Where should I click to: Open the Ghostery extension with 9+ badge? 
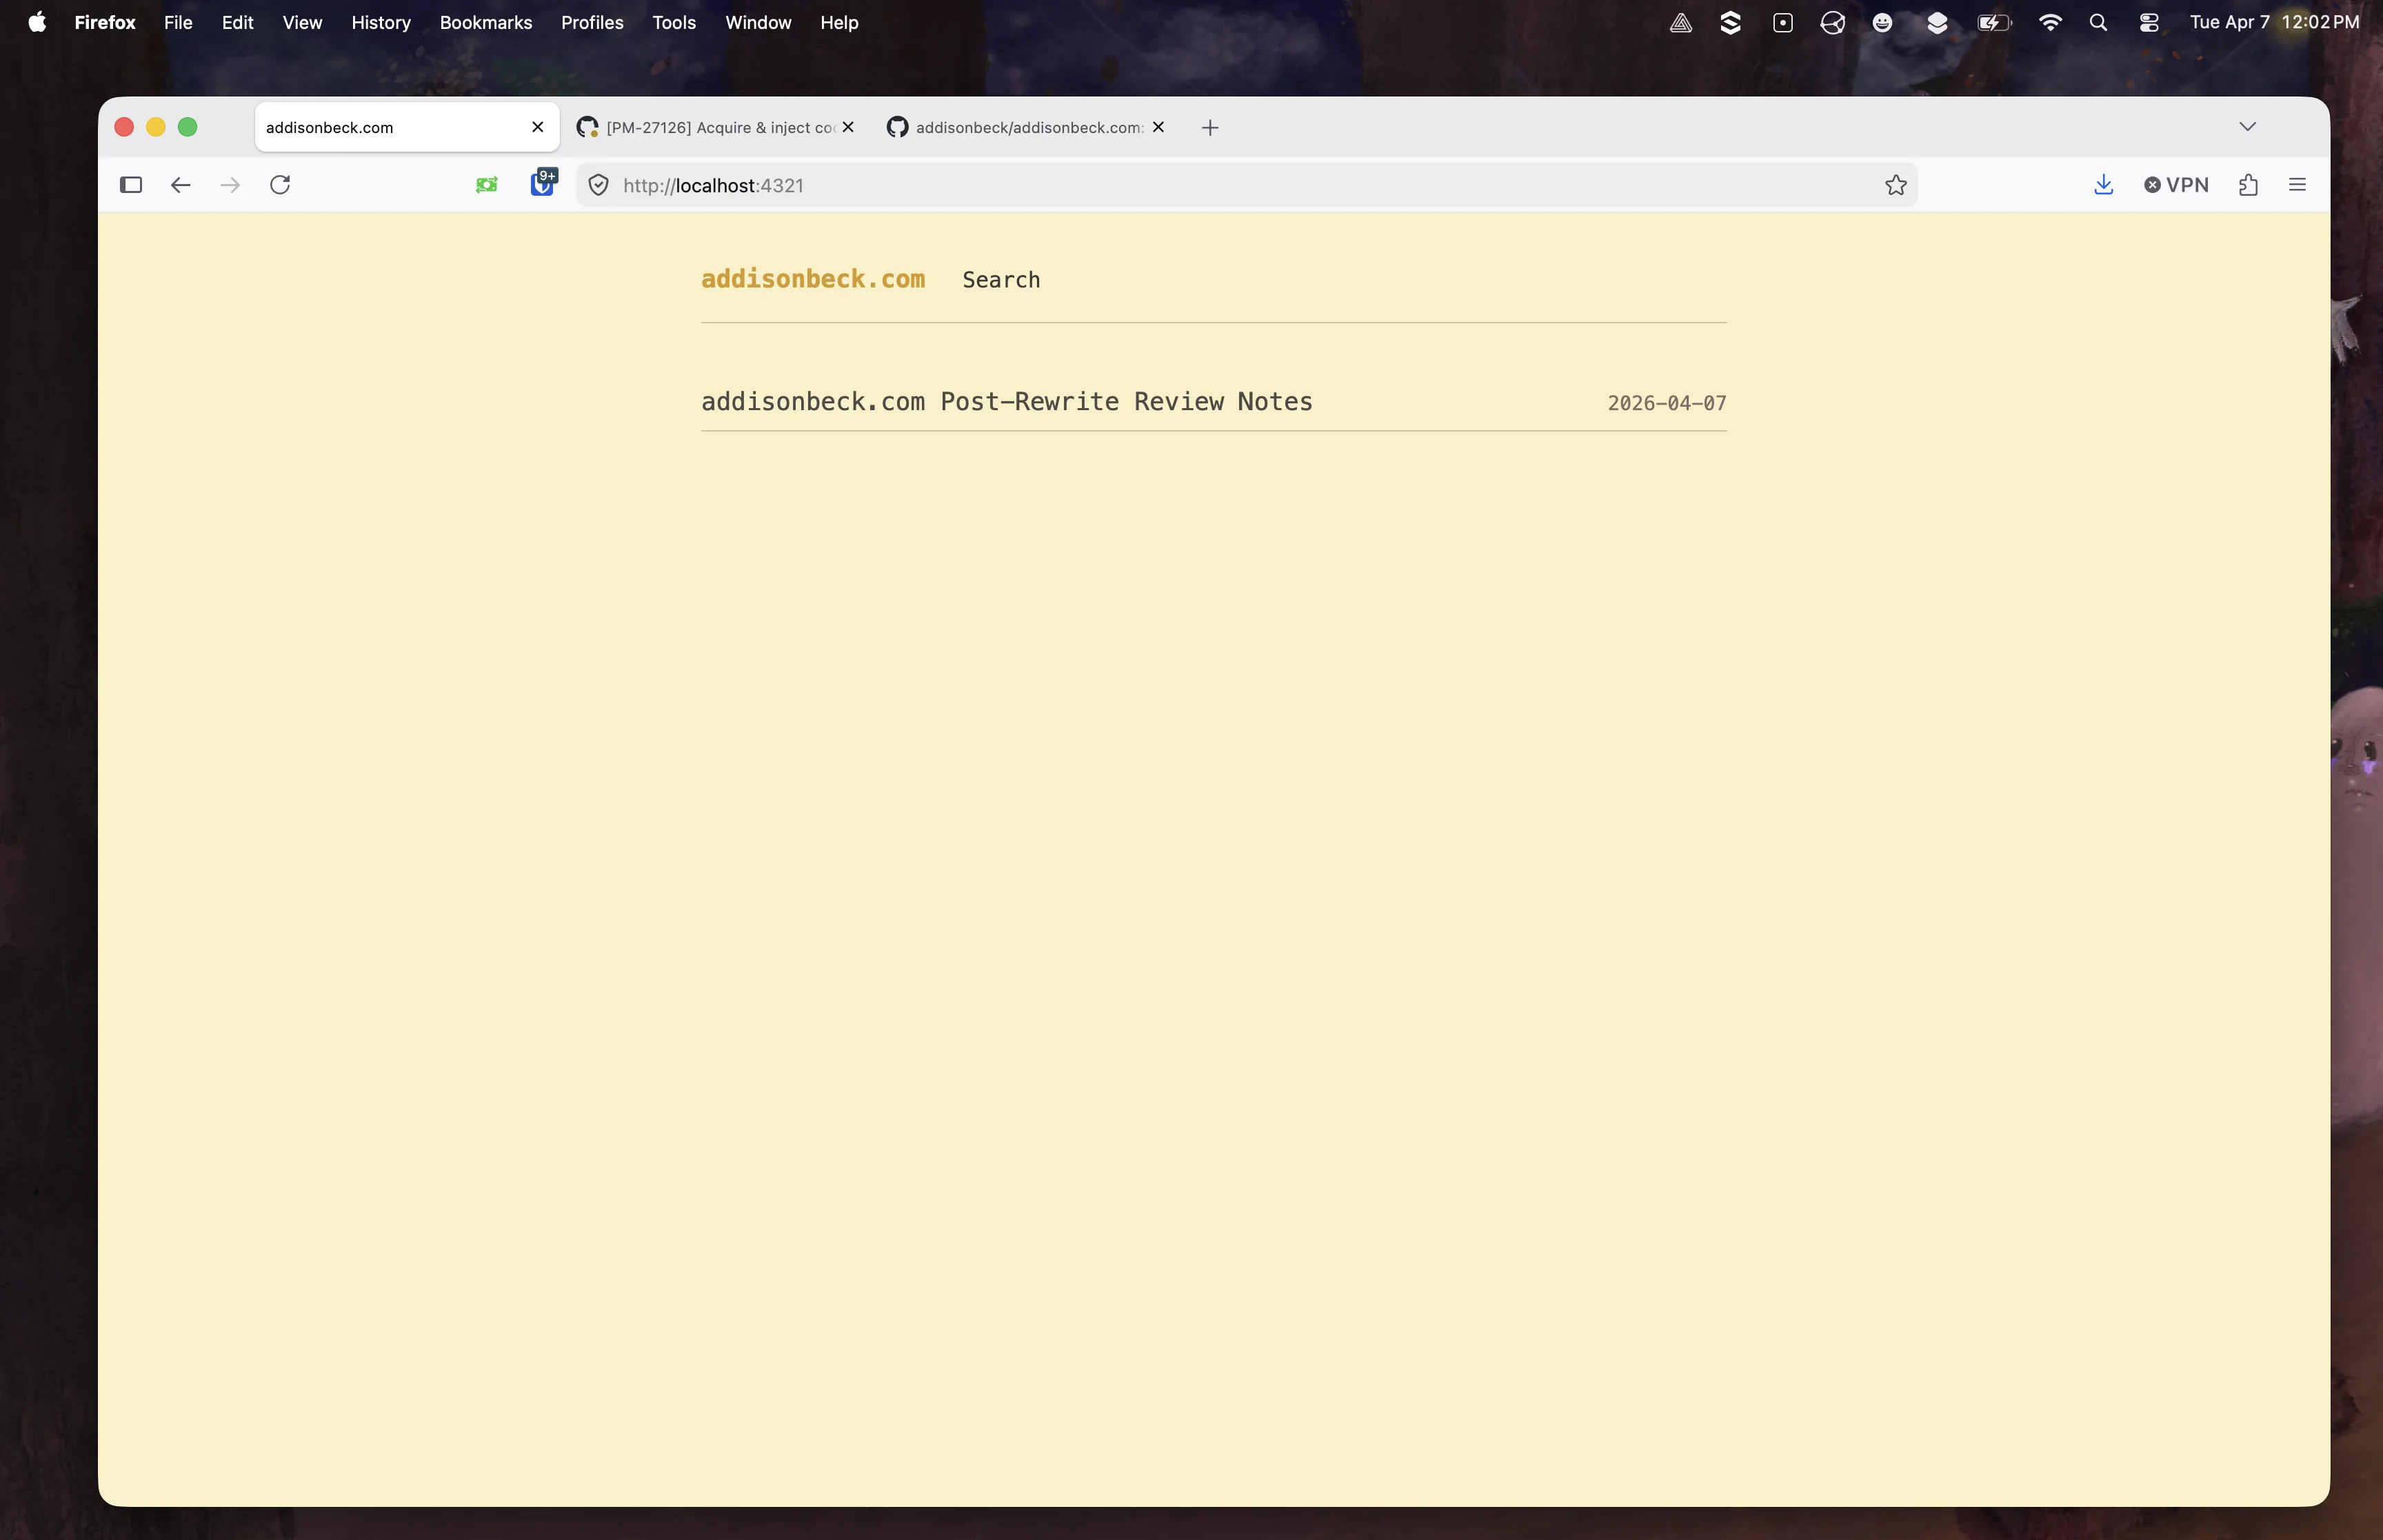pyautogui.click(x=543, y=185)
